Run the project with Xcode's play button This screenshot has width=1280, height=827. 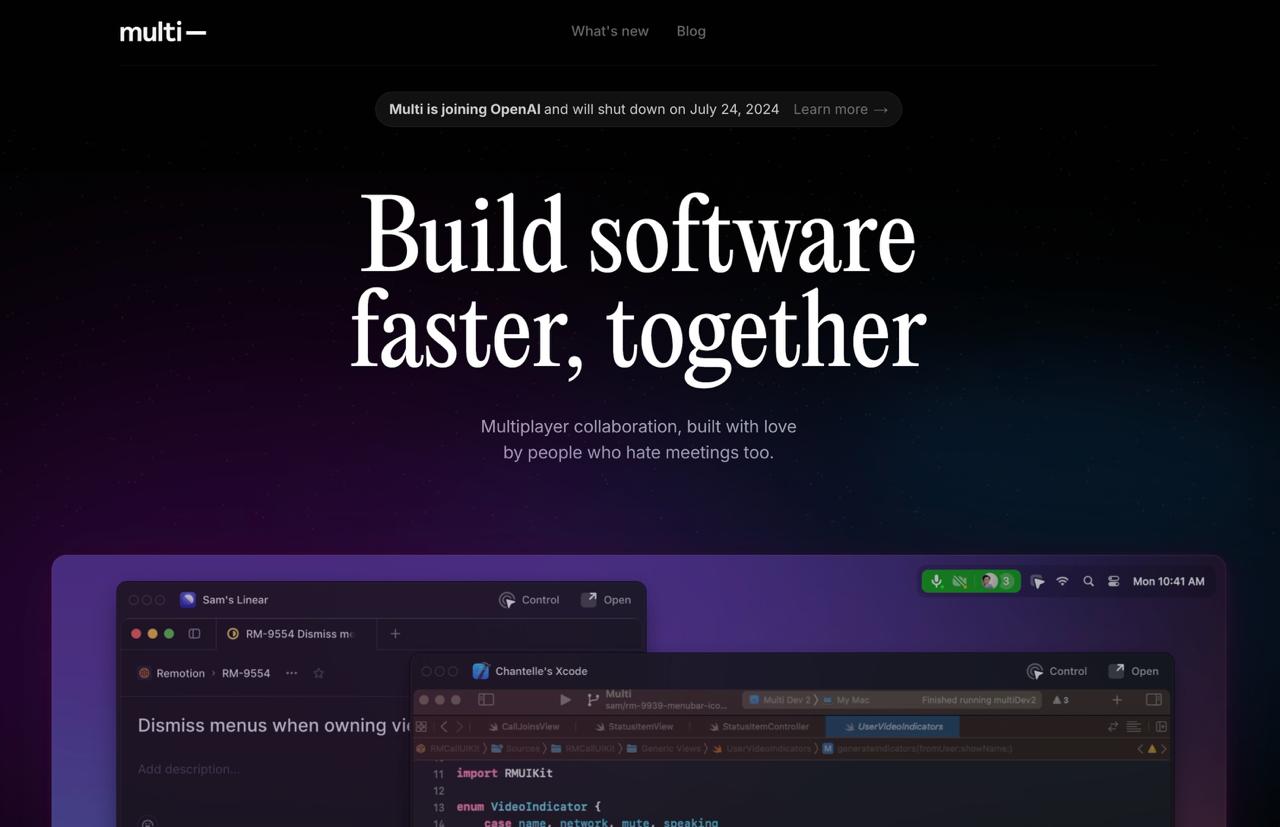click(x=565, y=700)
